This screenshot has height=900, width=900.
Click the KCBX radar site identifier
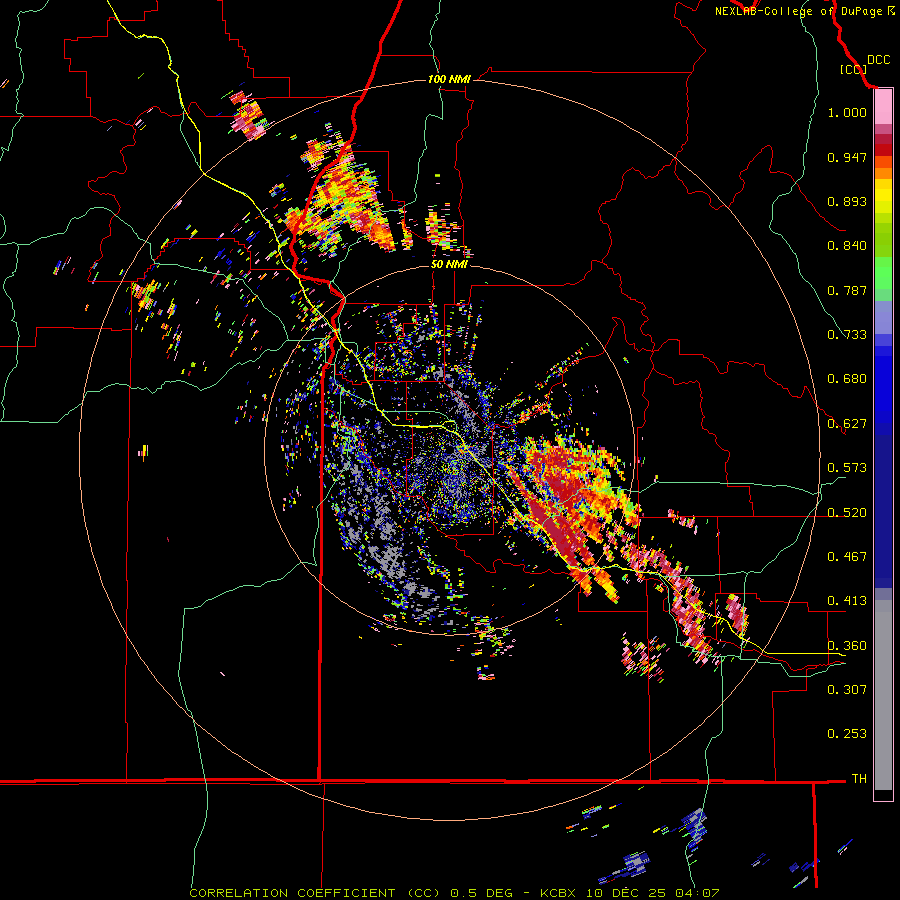[x=557, y=893]
